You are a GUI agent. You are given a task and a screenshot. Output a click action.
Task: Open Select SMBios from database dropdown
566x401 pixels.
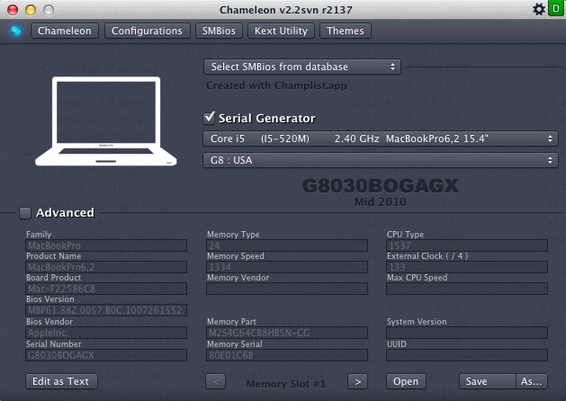pyautogui.click(x=302, y=67)
